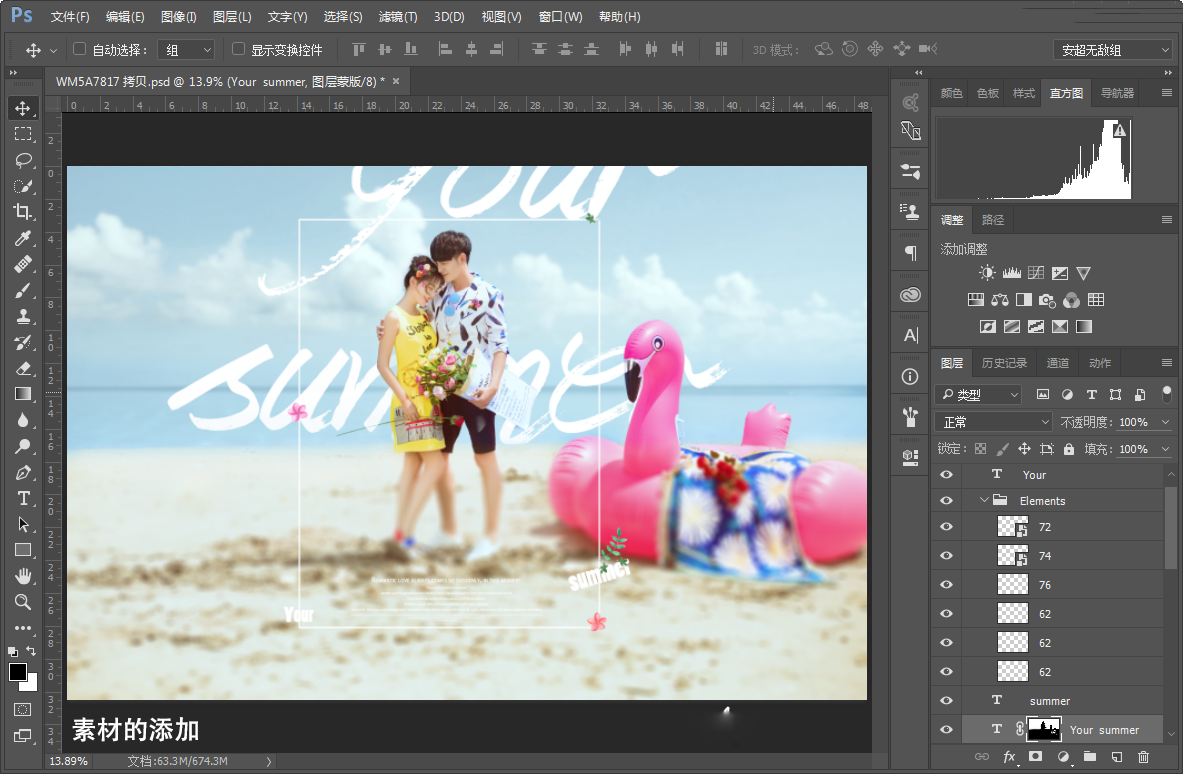Viewport: 1183px width, 774px height.
Task: Hide layer 74
Action: click(946, 556)
